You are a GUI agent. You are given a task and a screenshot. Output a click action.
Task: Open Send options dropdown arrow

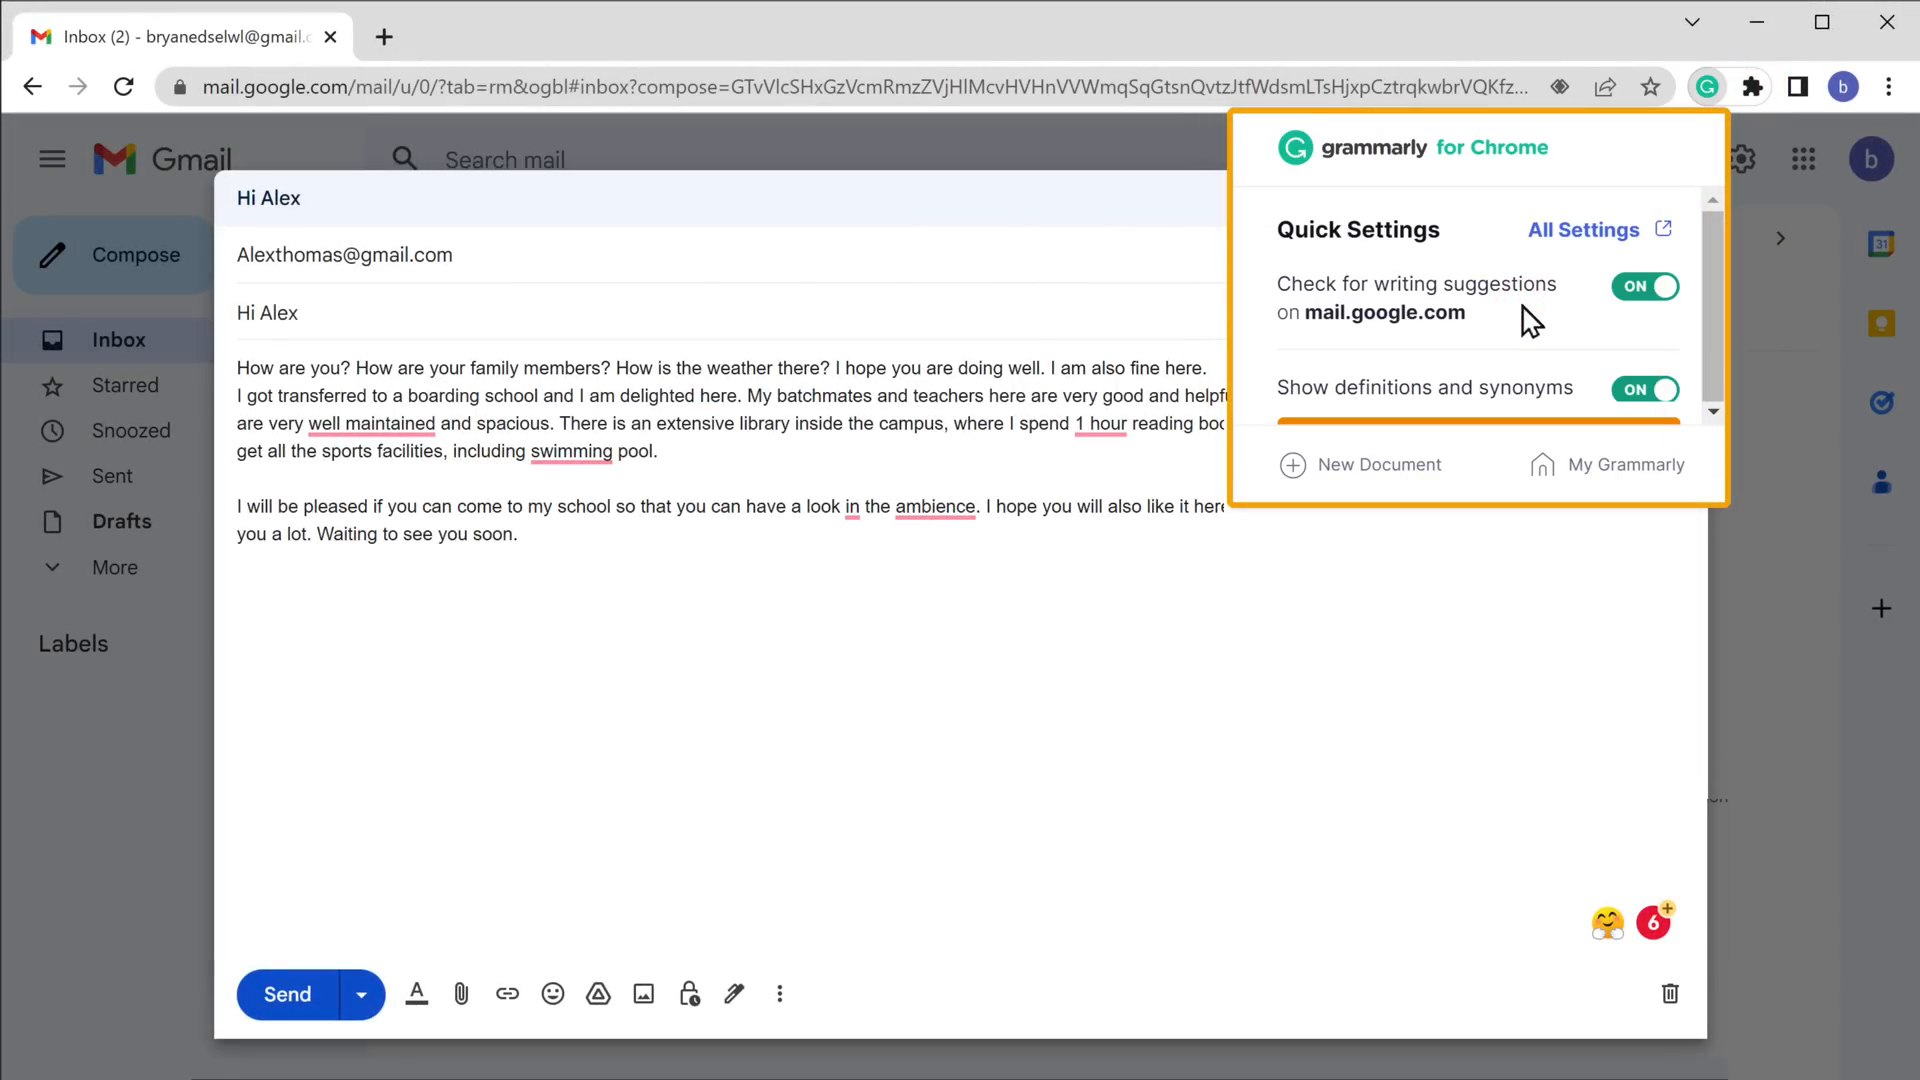pos(362,995)
